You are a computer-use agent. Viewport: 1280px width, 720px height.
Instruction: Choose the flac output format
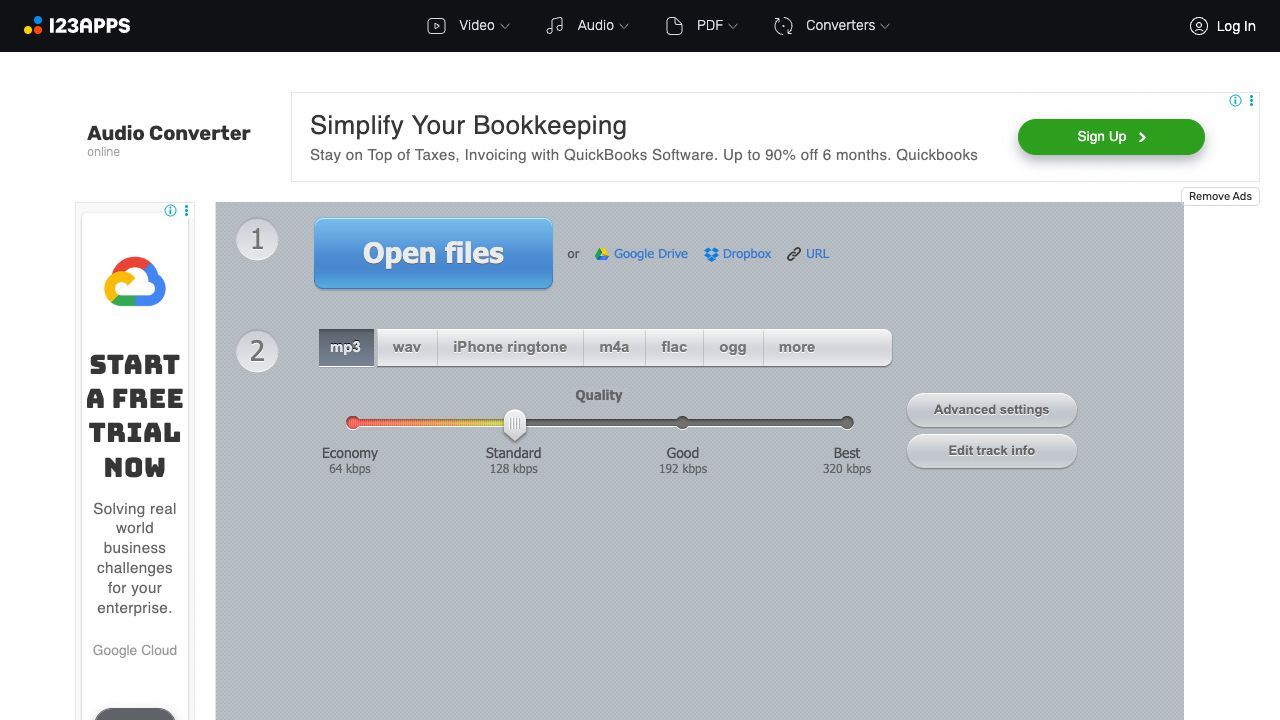click(674, 347)
